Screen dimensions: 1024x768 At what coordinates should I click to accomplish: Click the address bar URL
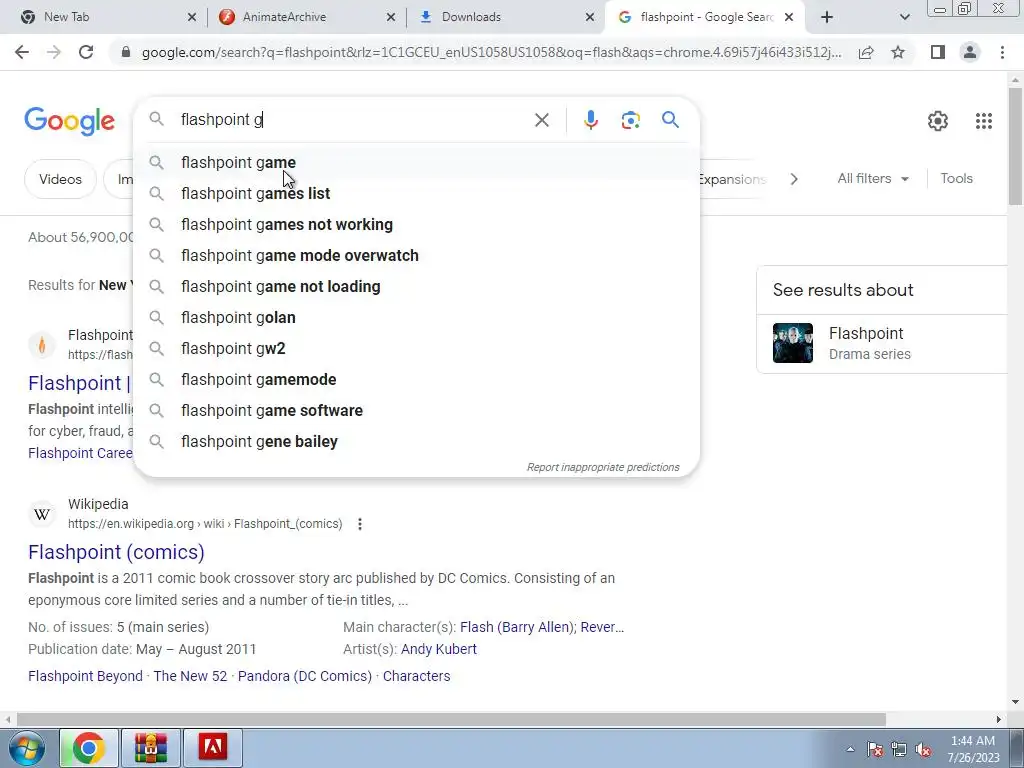[491, 52]
